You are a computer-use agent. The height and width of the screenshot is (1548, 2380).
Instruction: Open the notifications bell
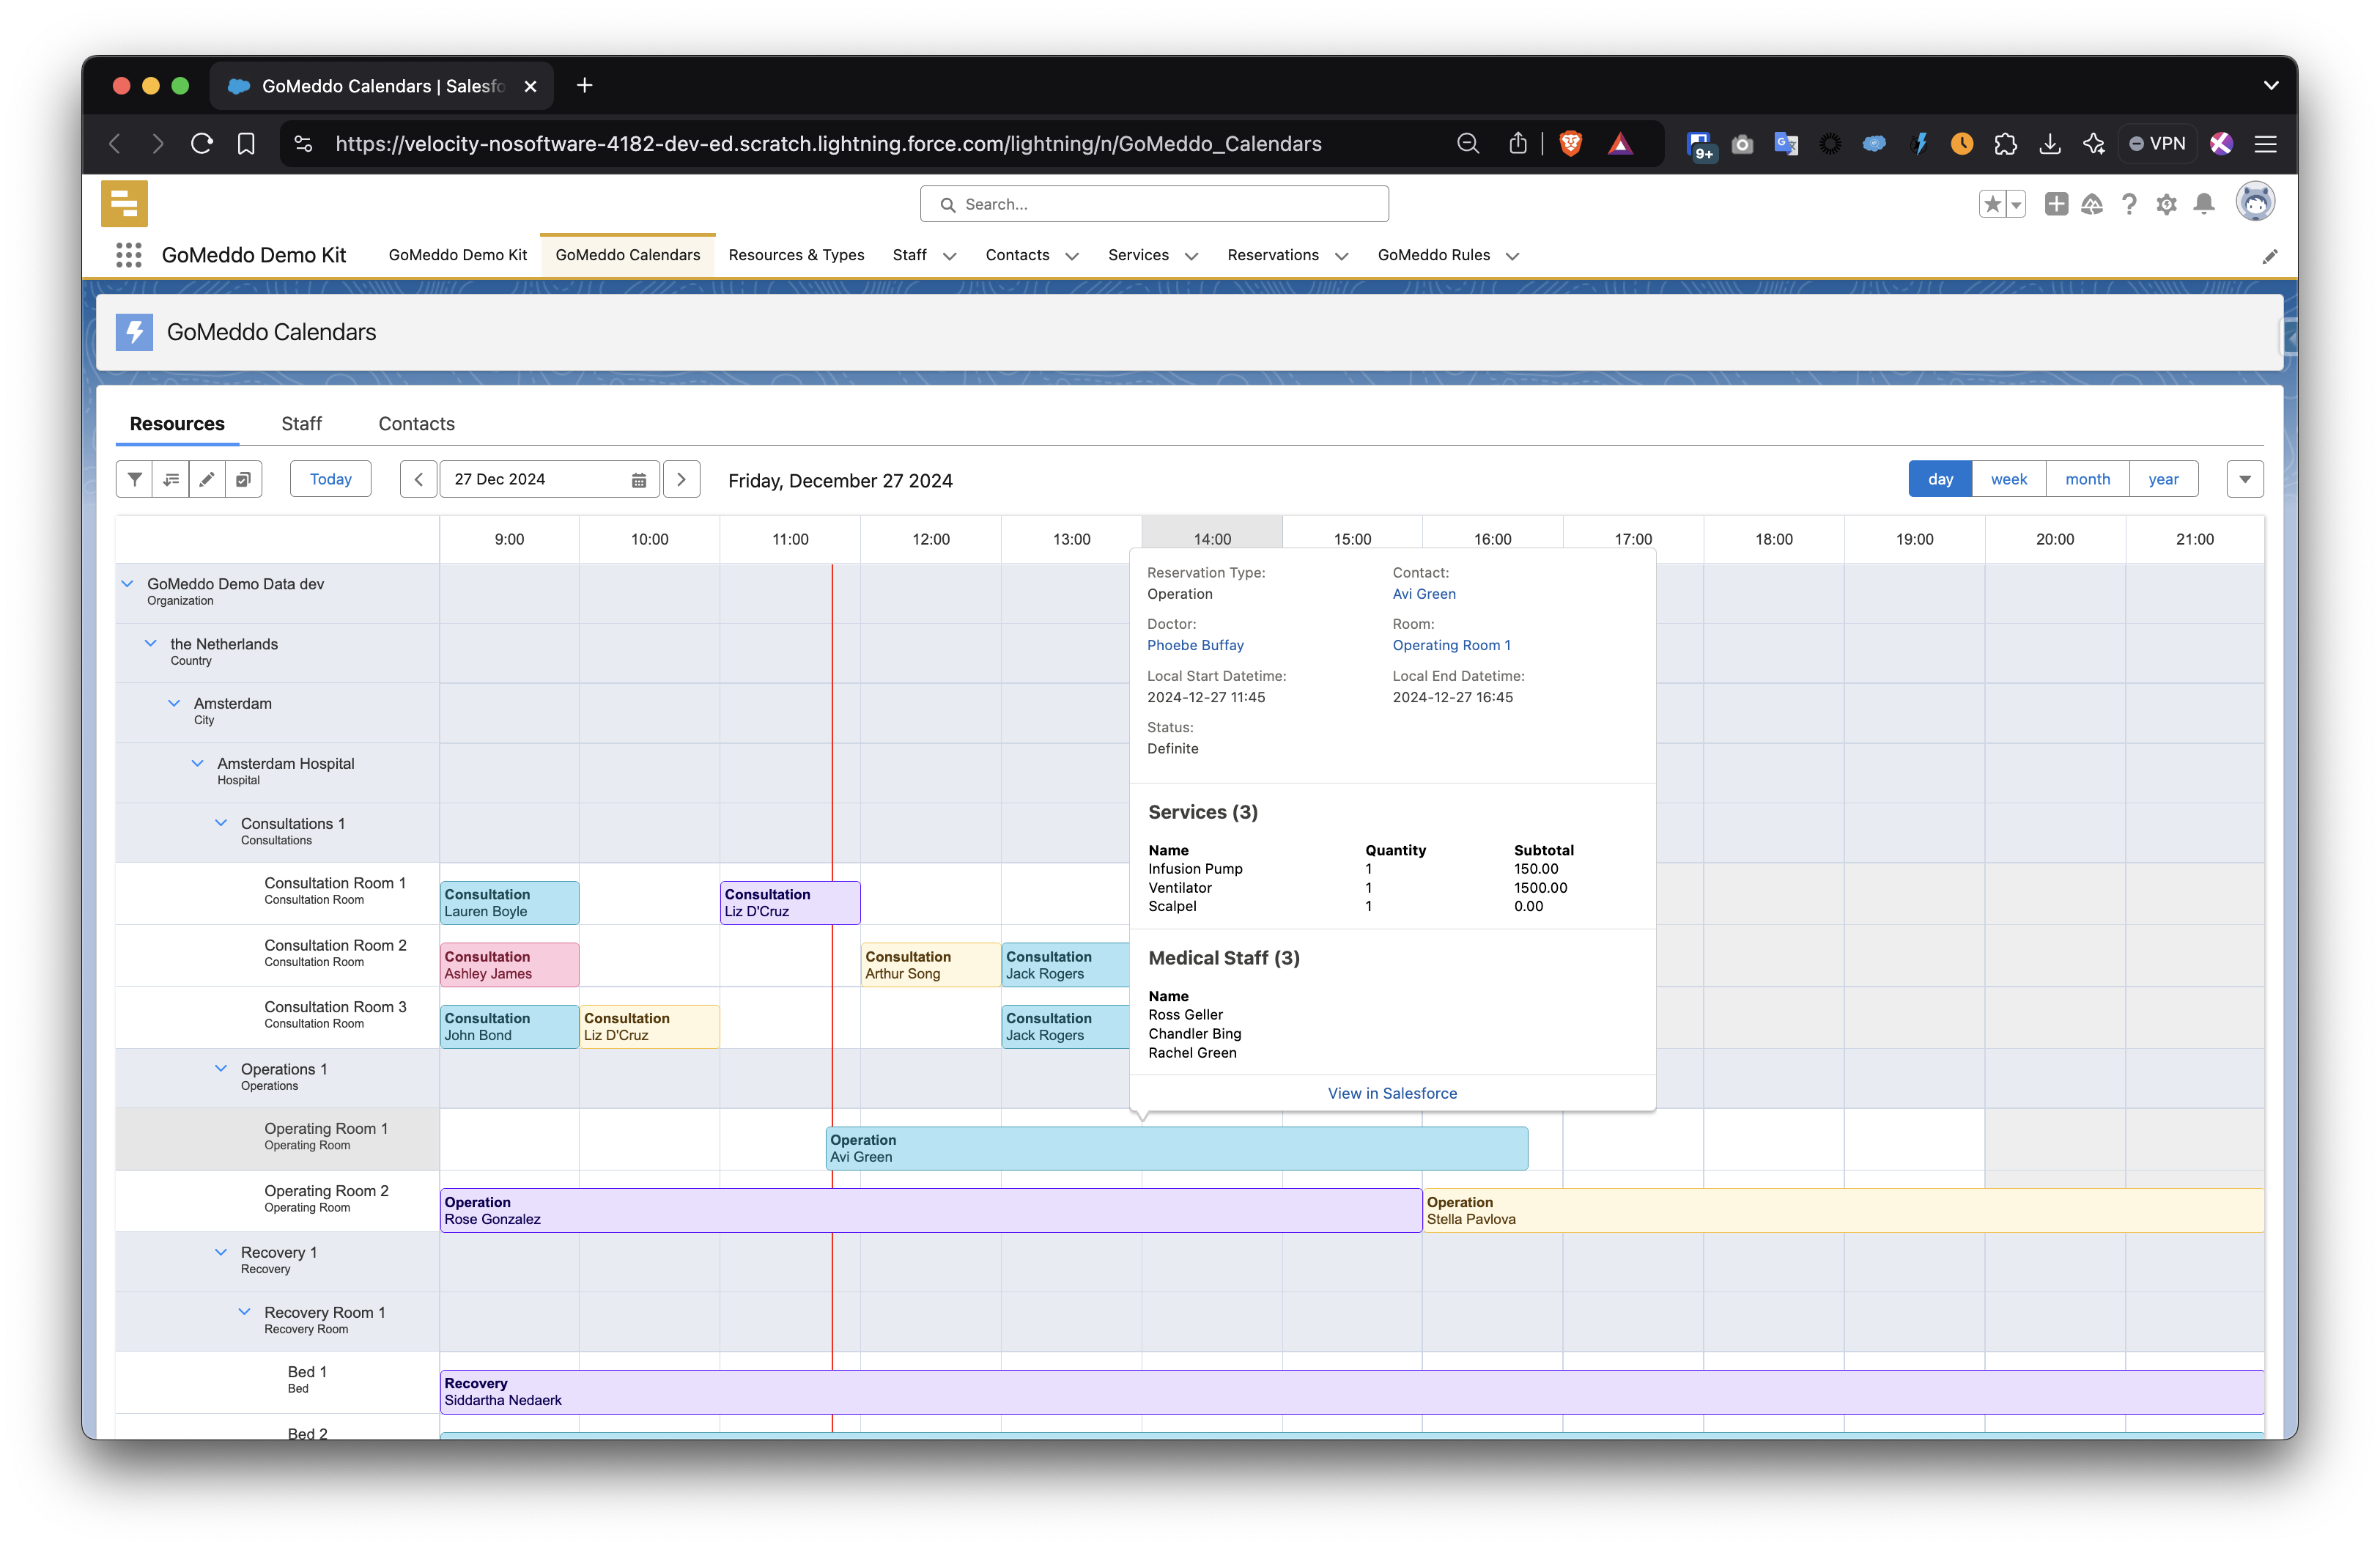tap(2203, 205)
